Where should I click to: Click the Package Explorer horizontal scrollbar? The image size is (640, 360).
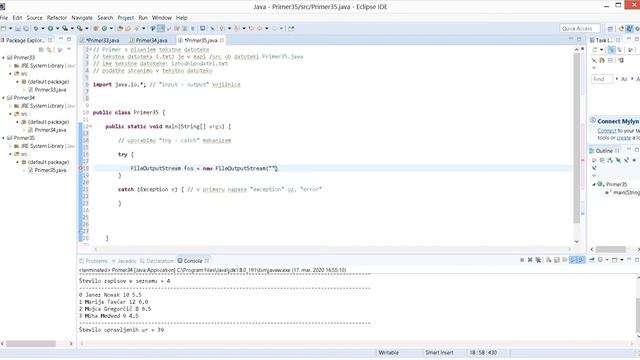click(31, 344)
